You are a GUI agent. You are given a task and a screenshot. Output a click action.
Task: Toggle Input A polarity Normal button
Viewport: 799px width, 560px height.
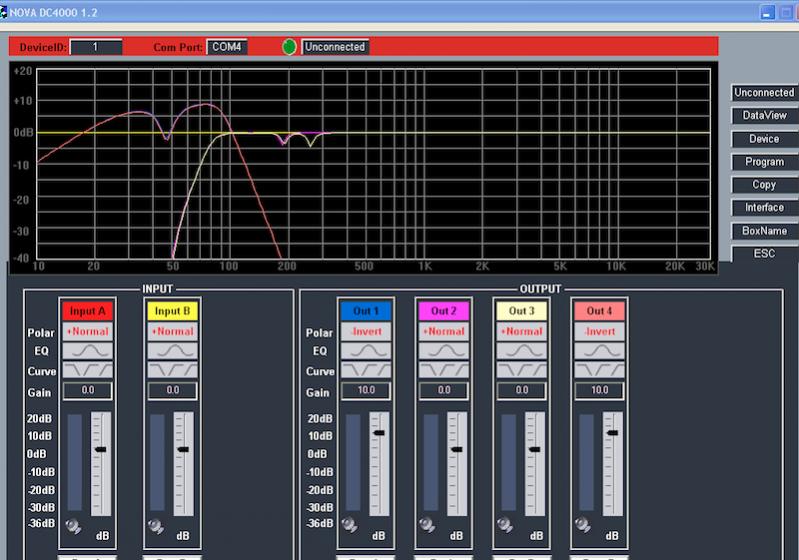[x=87, y=331]
